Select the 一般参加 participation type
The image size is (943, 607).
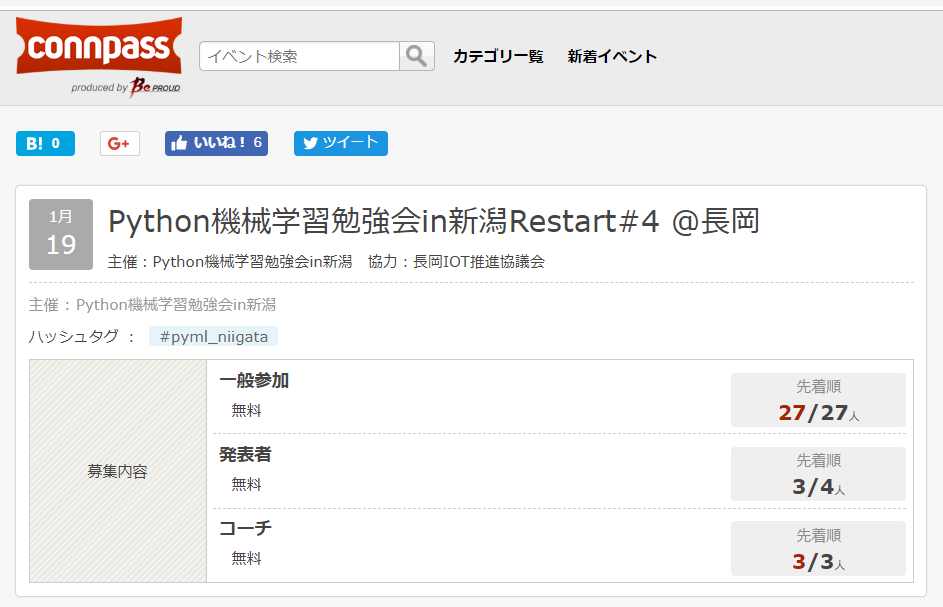tap(254, 381)
